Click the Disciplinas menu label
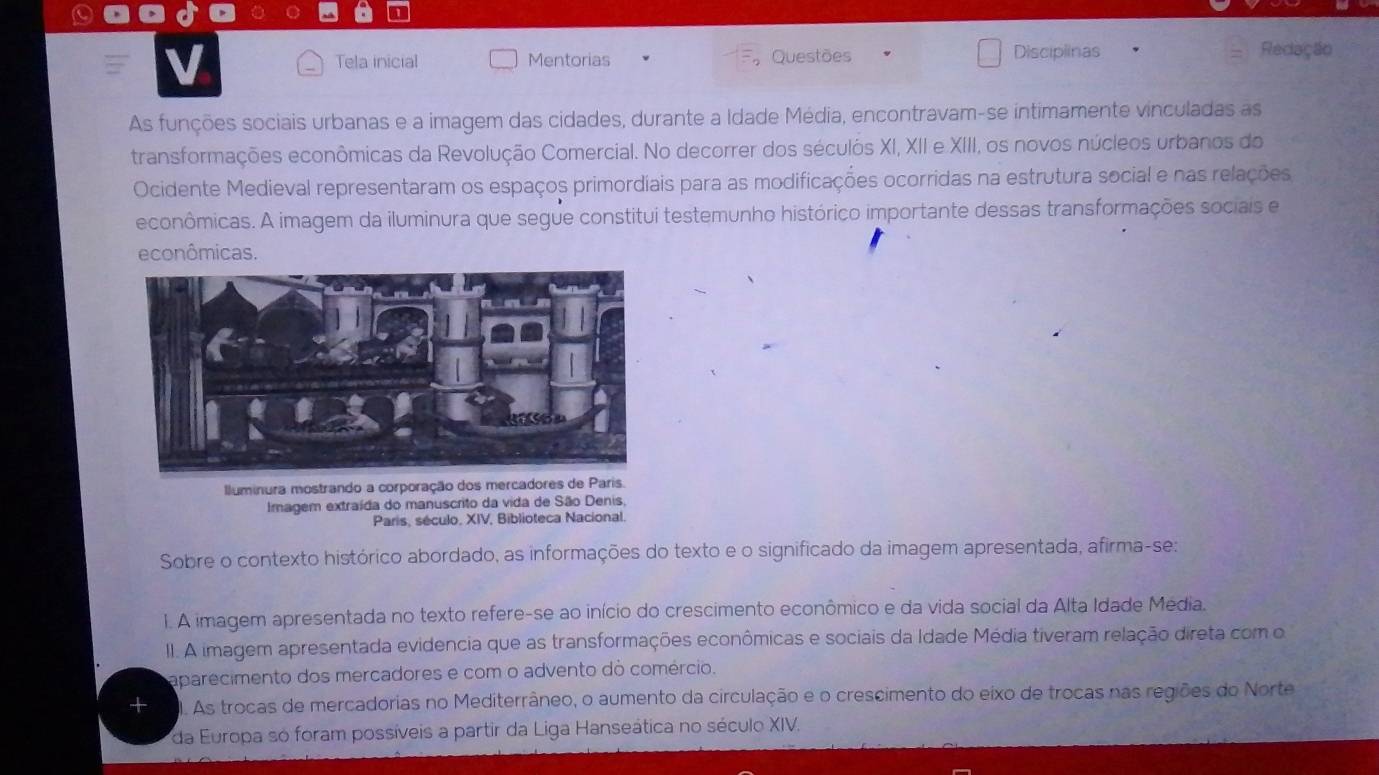1379x775 pixels. point(1056,51)
